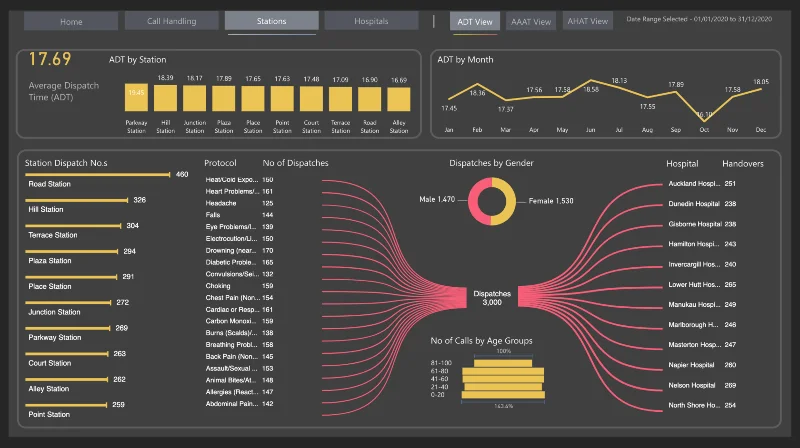Viewport: 800px width, 448px height.
Task: Select the Court Station ADT bar
Action: click(x=311, y=98)
